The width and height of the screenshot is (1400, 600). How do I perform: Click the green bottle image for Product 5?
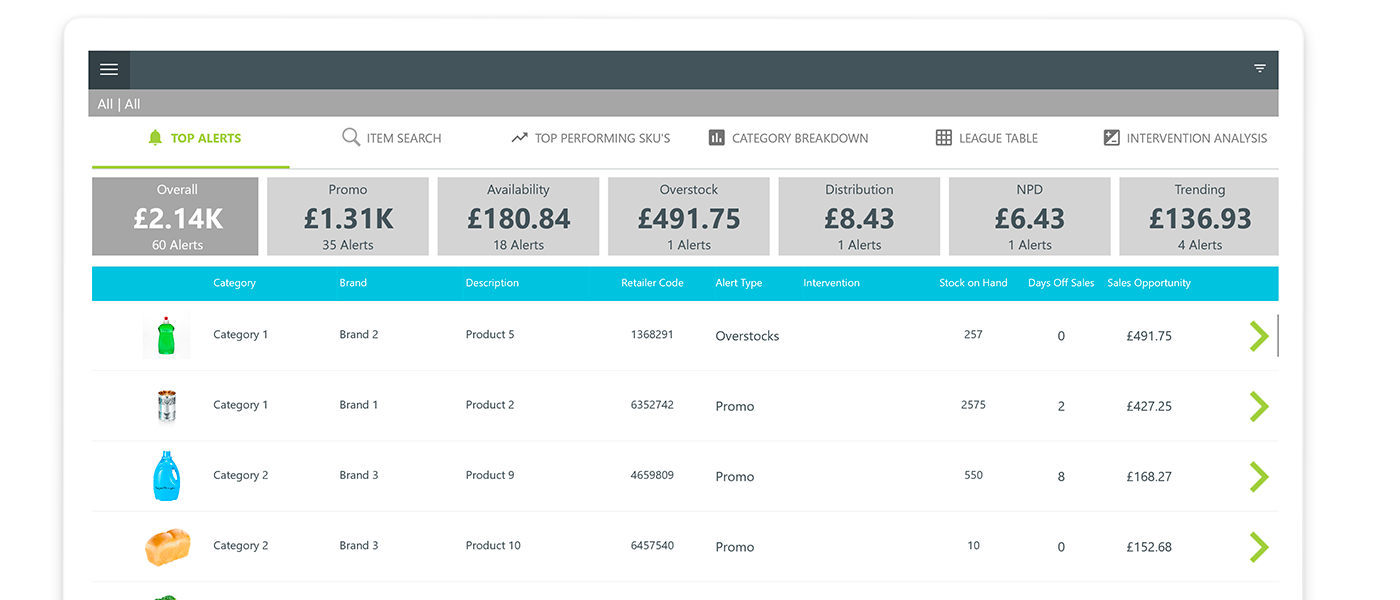(x=166, y=336)
